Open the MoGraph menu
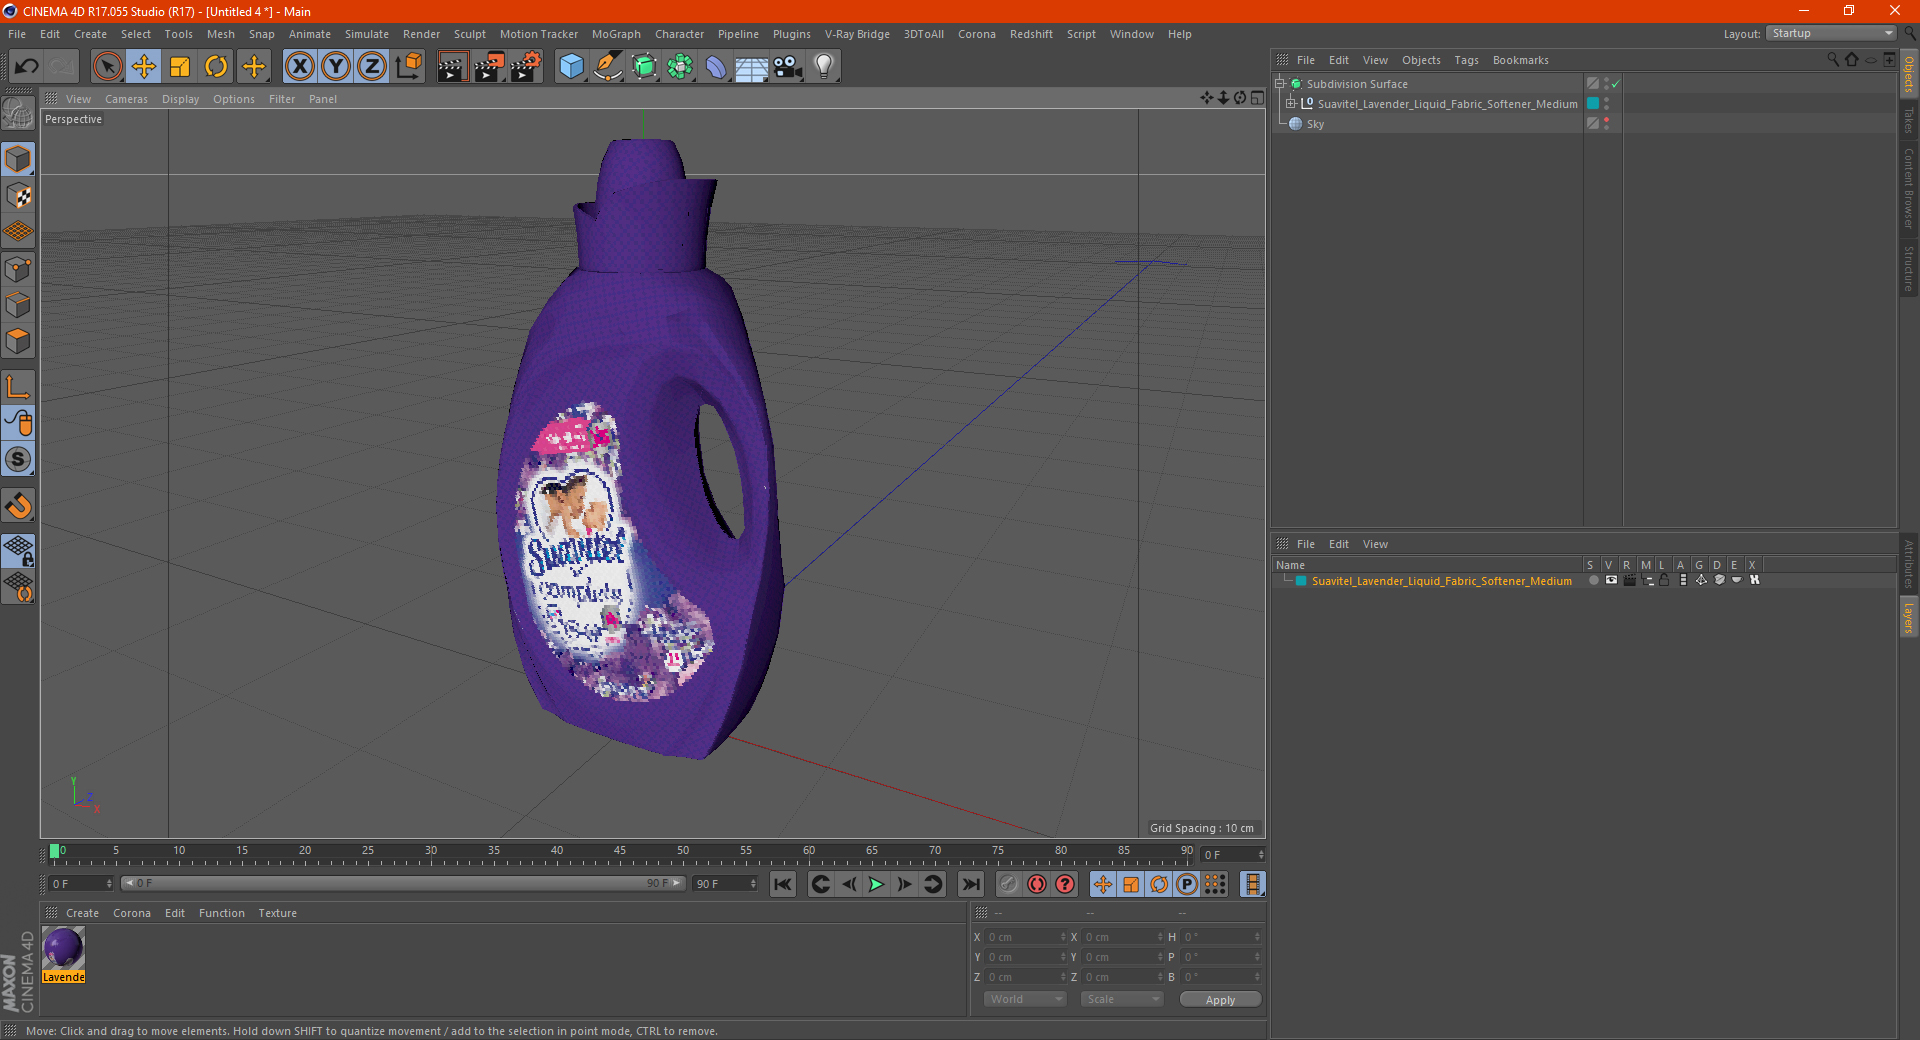 click(616, 34)
